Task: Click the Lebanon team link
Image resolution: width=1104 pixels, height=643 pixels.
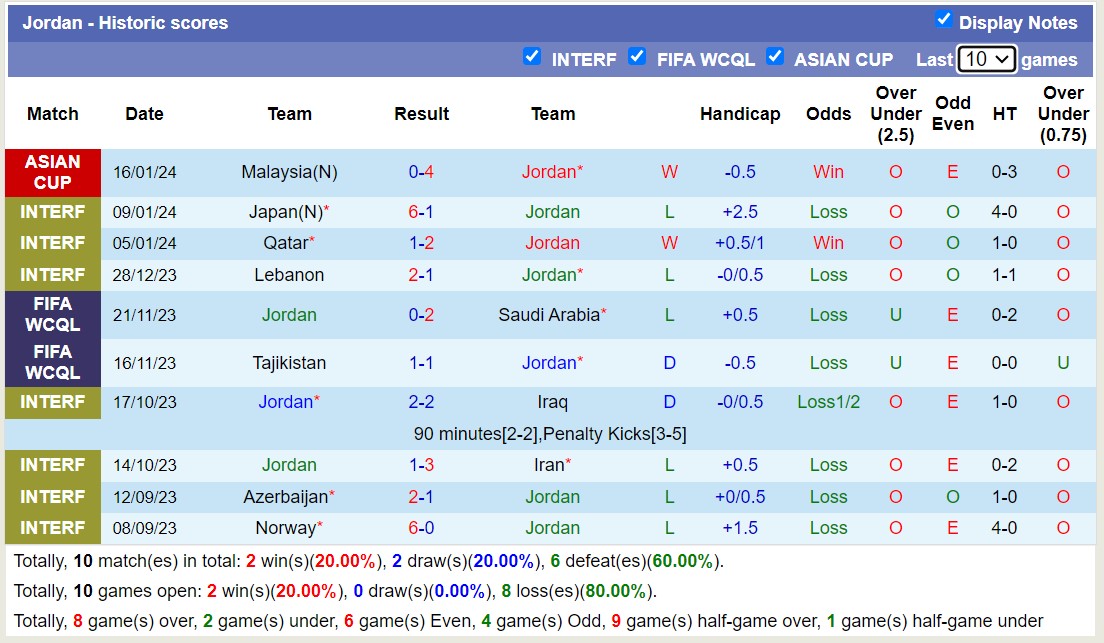Action: coord(290,275)
